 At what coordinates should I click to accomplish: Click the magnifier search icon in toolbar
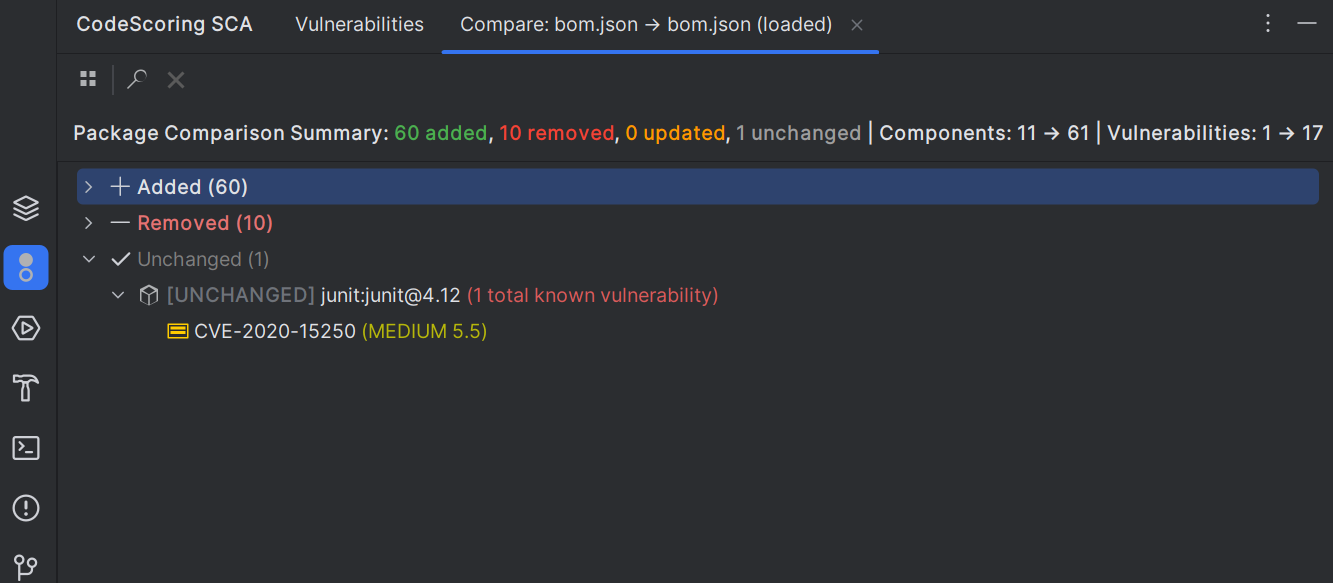click(137, 79)
